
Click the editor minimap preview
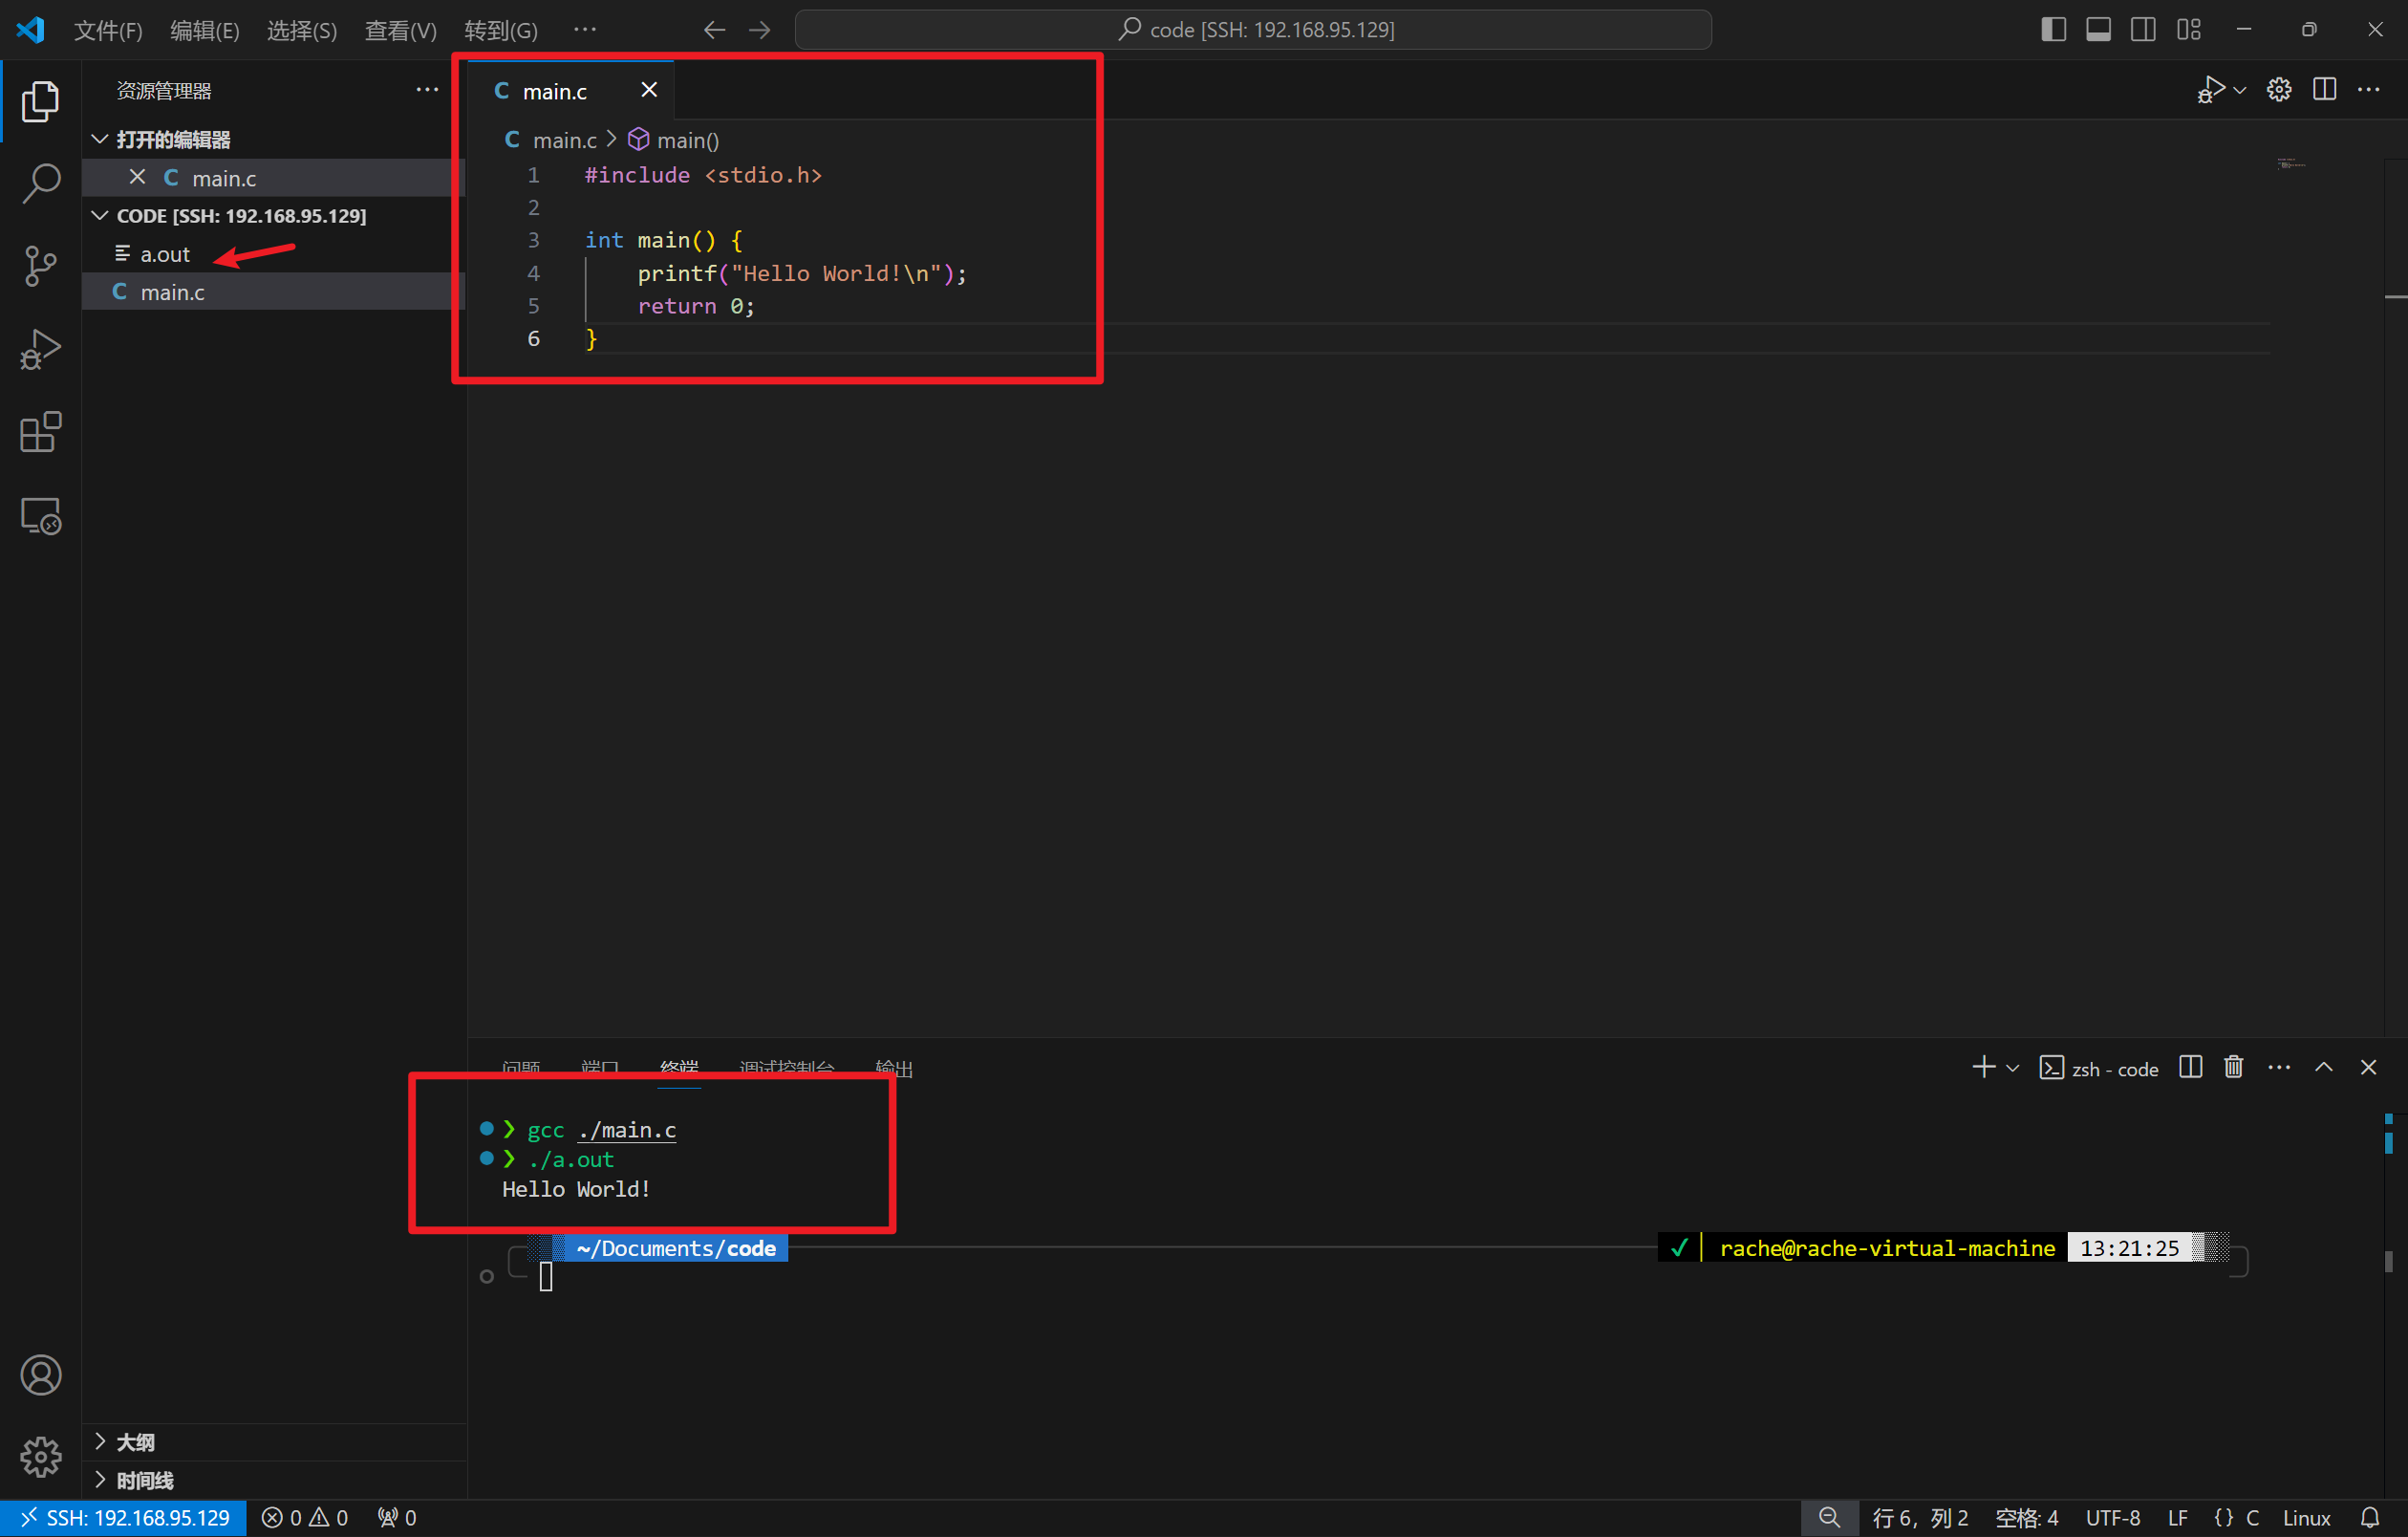[2291, 163]
